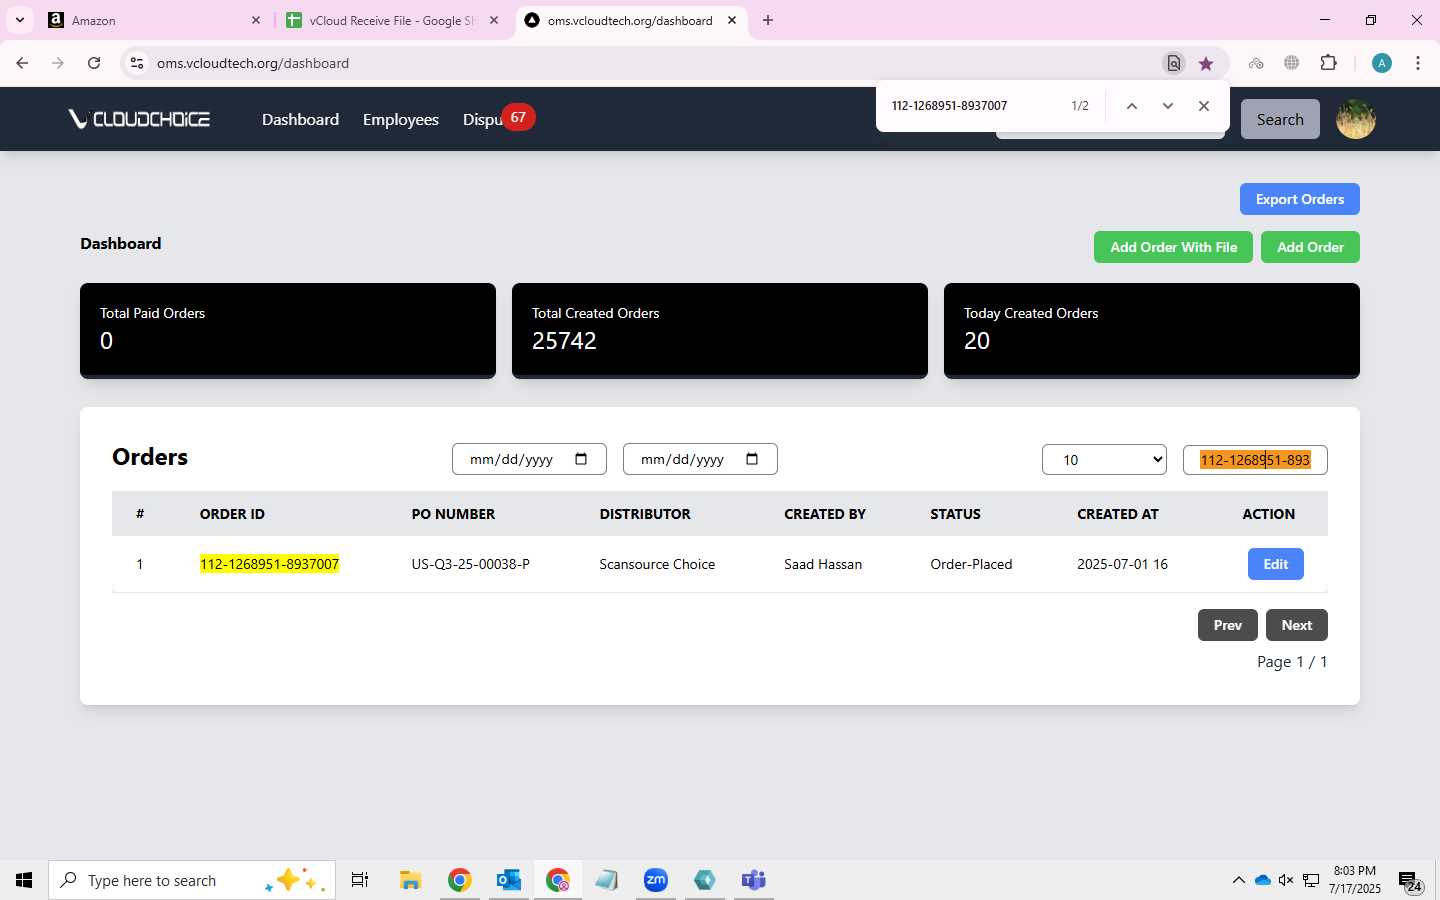
Task: Click Export Orders button
Action: point(1299,199)
